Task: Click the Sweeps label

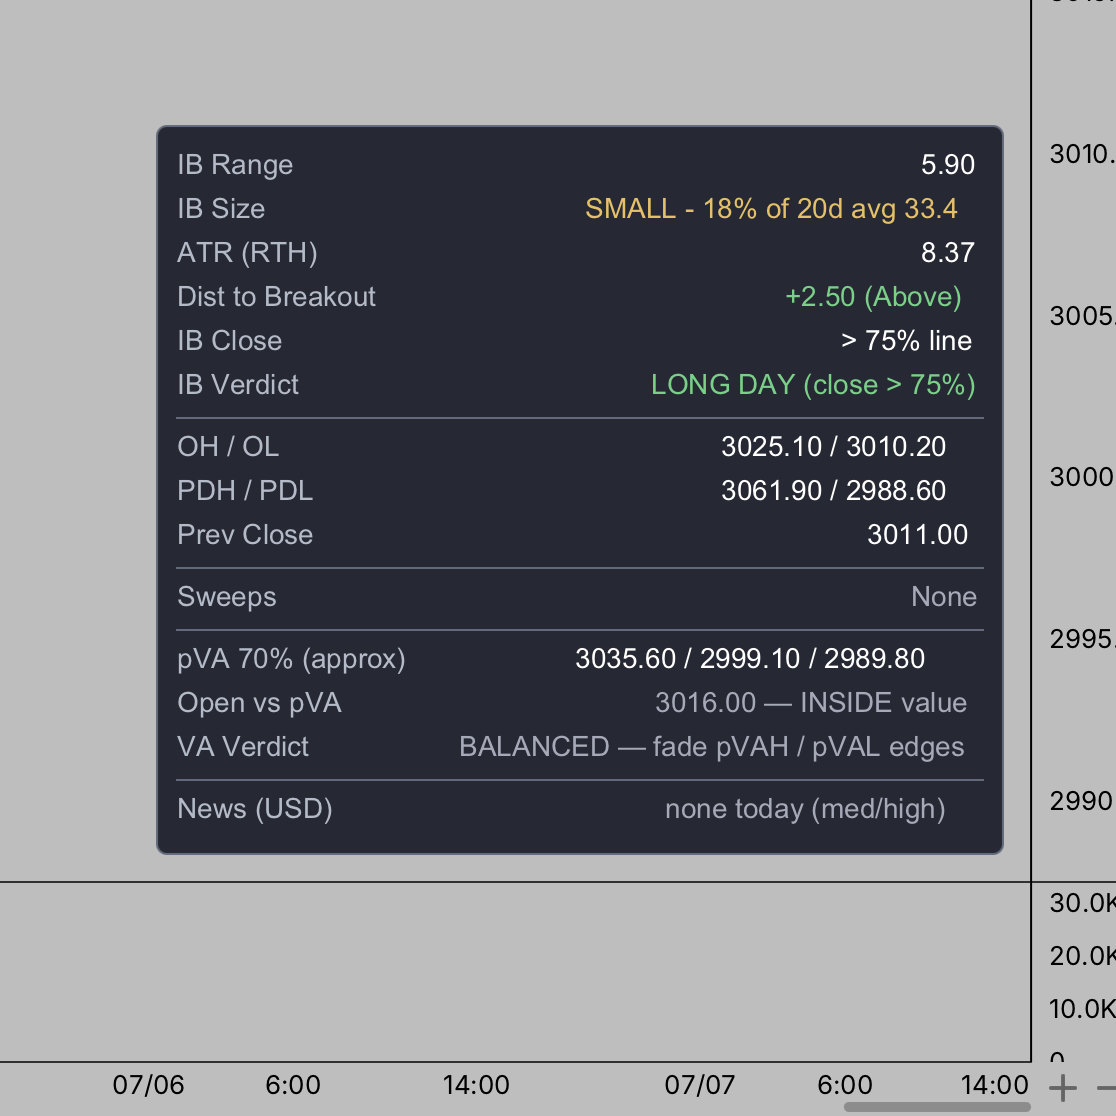Action: click(x=226, y=597)
